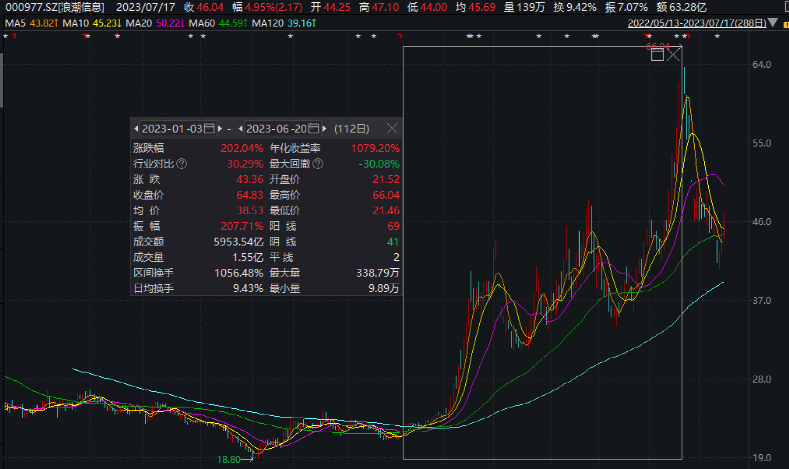The image size is (789, 469).
Task: Click the selection box's square window icon
Action: [x=657, y=54]
